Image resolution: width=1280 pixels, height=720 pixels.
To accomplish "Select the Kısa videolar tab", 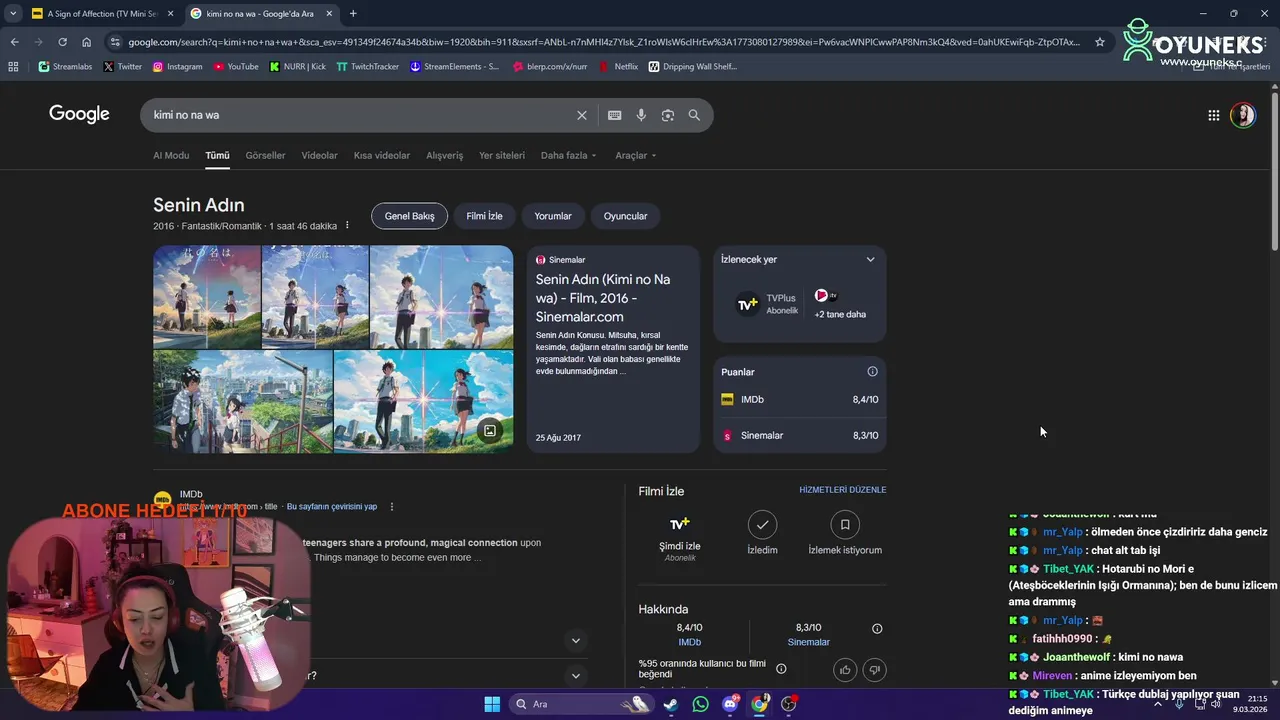I will pos(382,155).
